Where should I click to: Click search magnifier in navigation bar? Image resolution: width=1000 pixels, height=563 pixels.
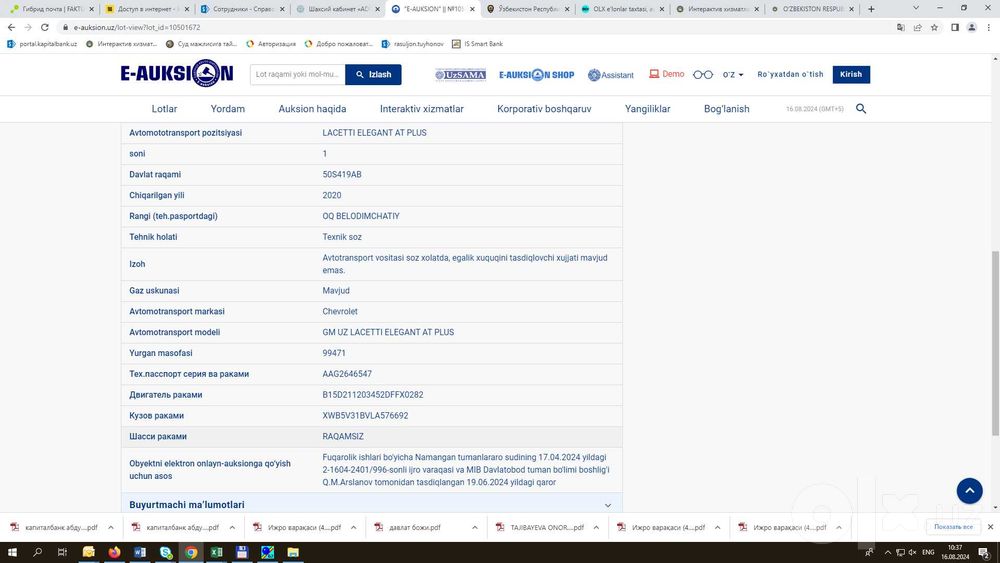[x=861, y=109]
